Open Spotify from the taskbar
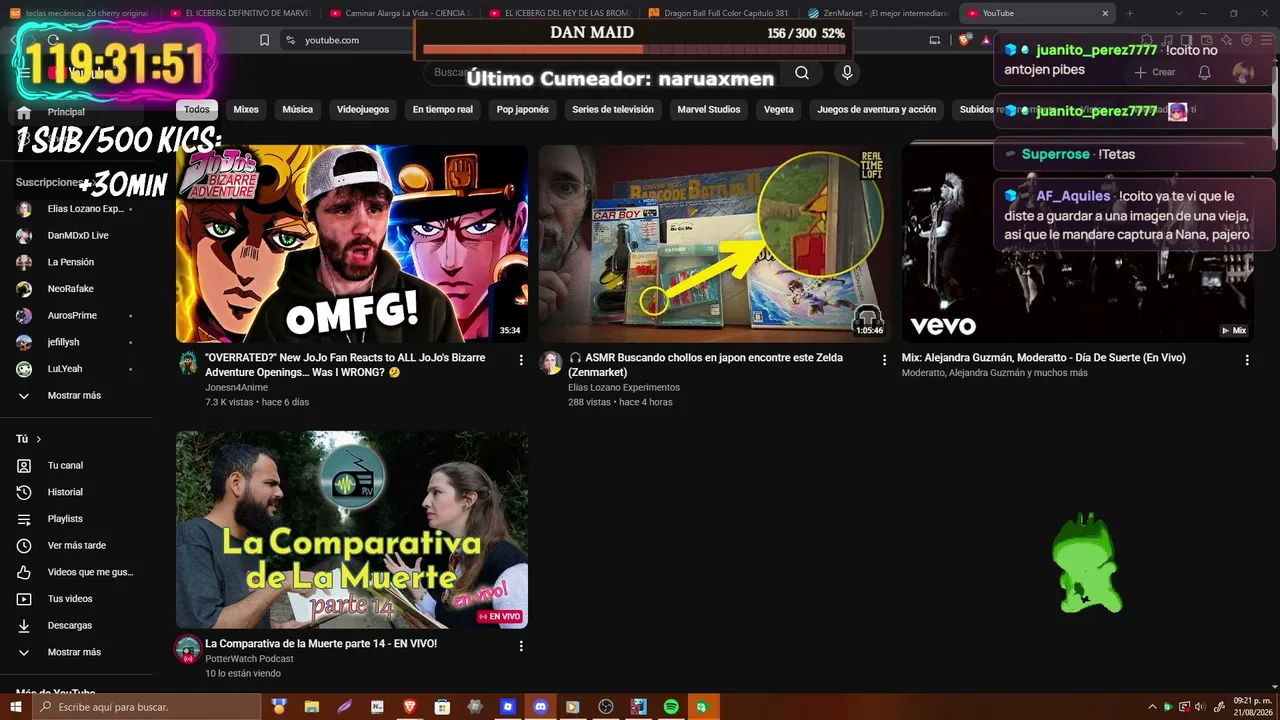Screen dimensions: 1280x720 [x=671, y=707]
